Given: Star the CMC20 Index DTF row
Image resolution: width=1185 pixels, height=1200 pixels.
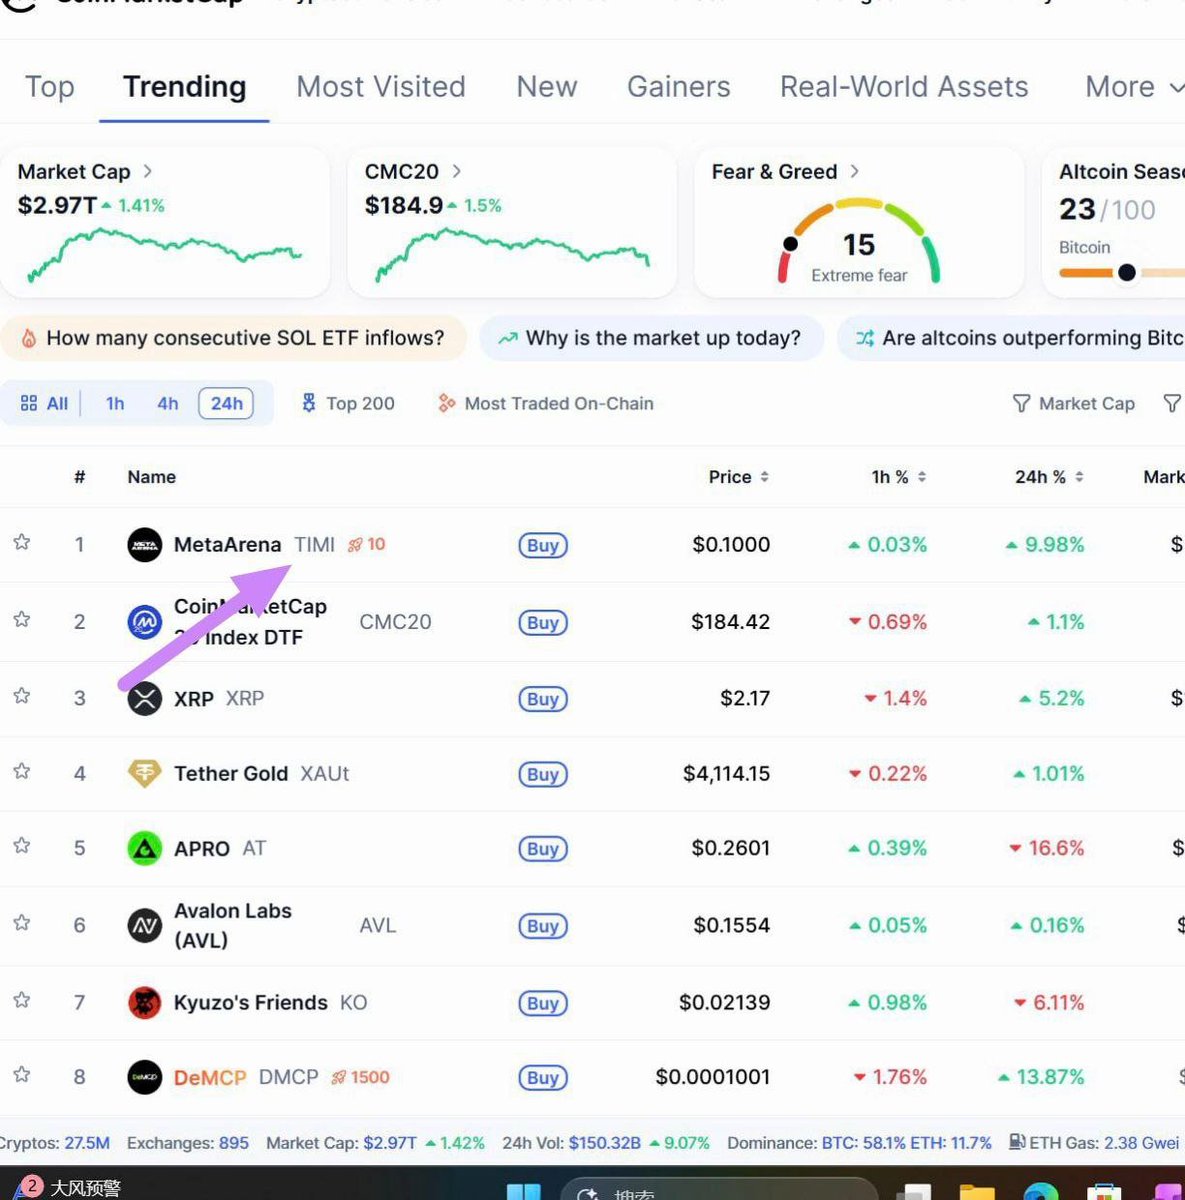Looking at the screenshot, I should pyautogui.click(x=21, y=620).
